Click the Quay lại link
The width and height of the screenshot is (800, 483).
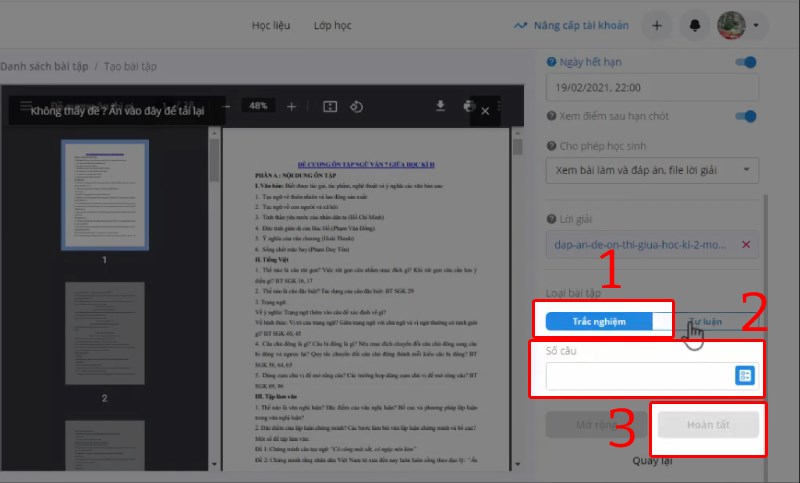(652, 461)
